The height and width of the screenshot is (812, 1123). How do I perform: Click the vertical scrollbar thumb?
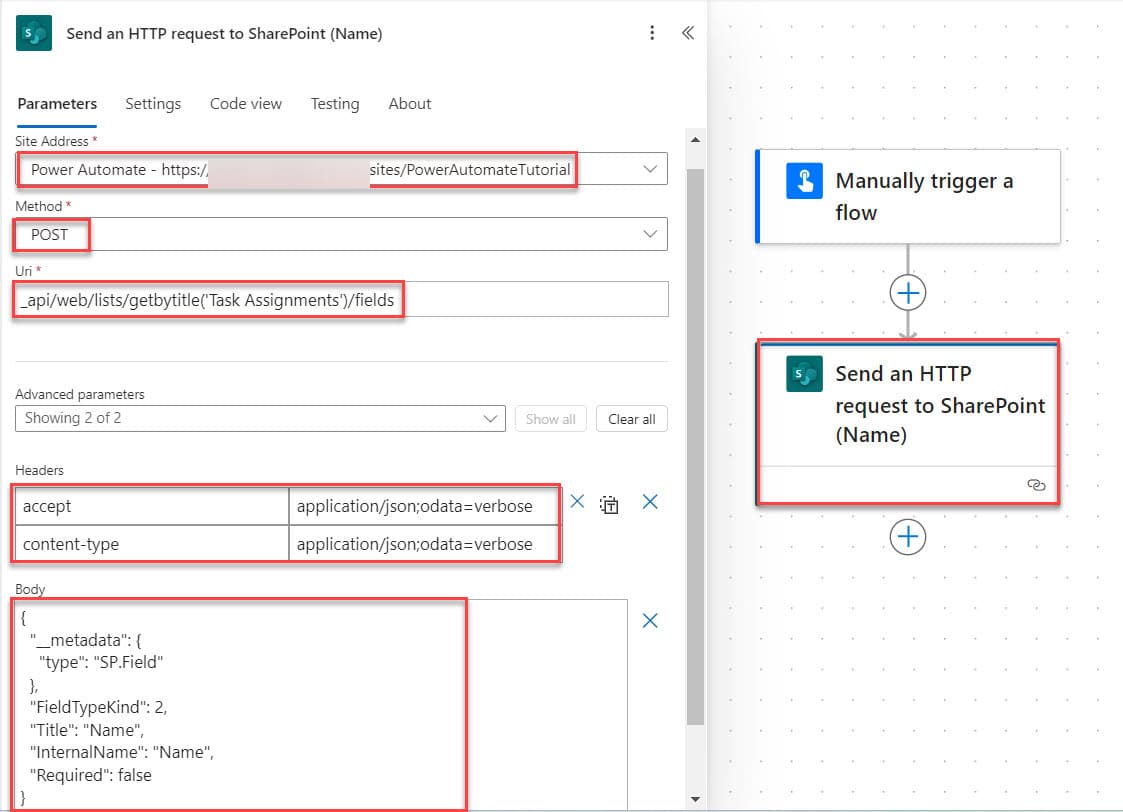695,448
